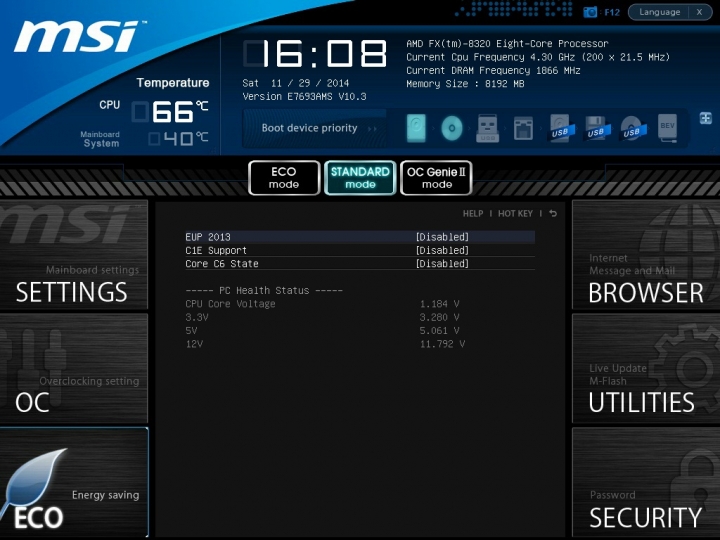720x540 pixels.
Task: Change the Core C6 State Disabled value
Action: pos(442,264)
